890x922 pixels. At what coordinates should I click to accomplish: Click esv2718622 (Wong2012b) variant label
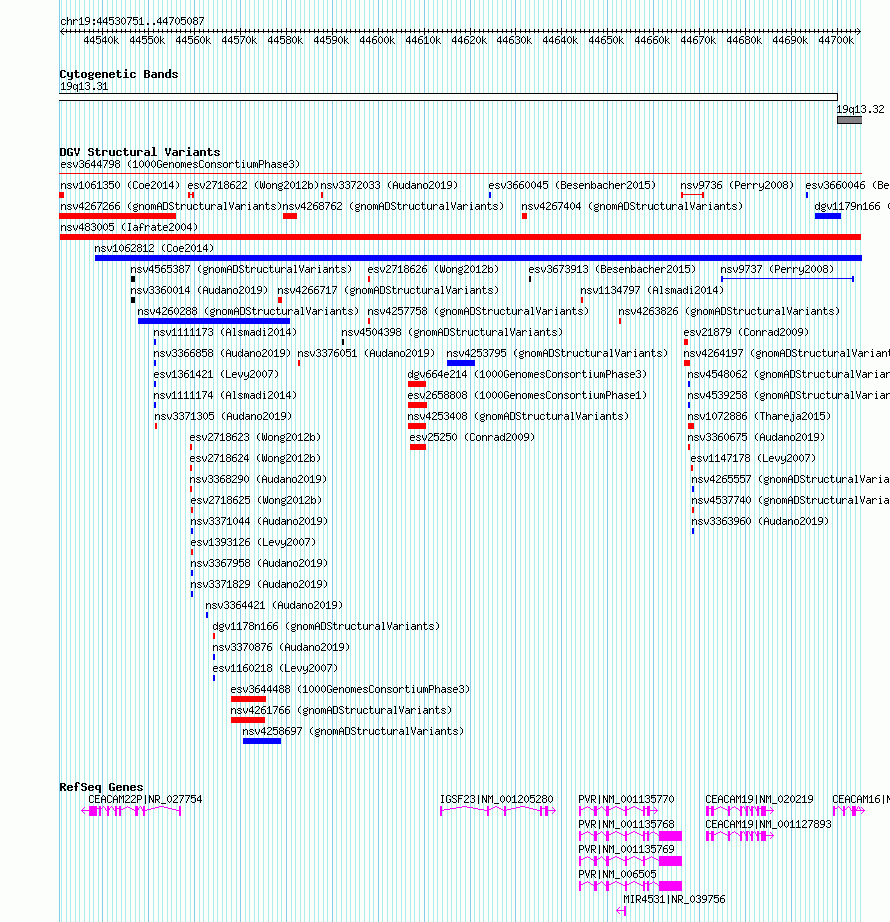[x=253, y=185]
